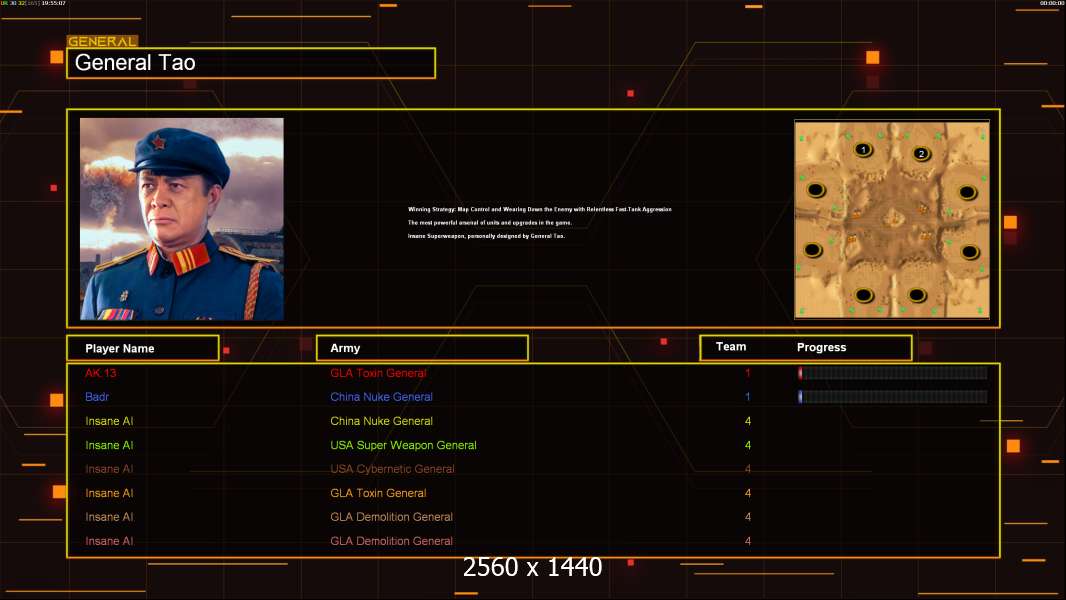Select player AK 13

pos(101,373)
